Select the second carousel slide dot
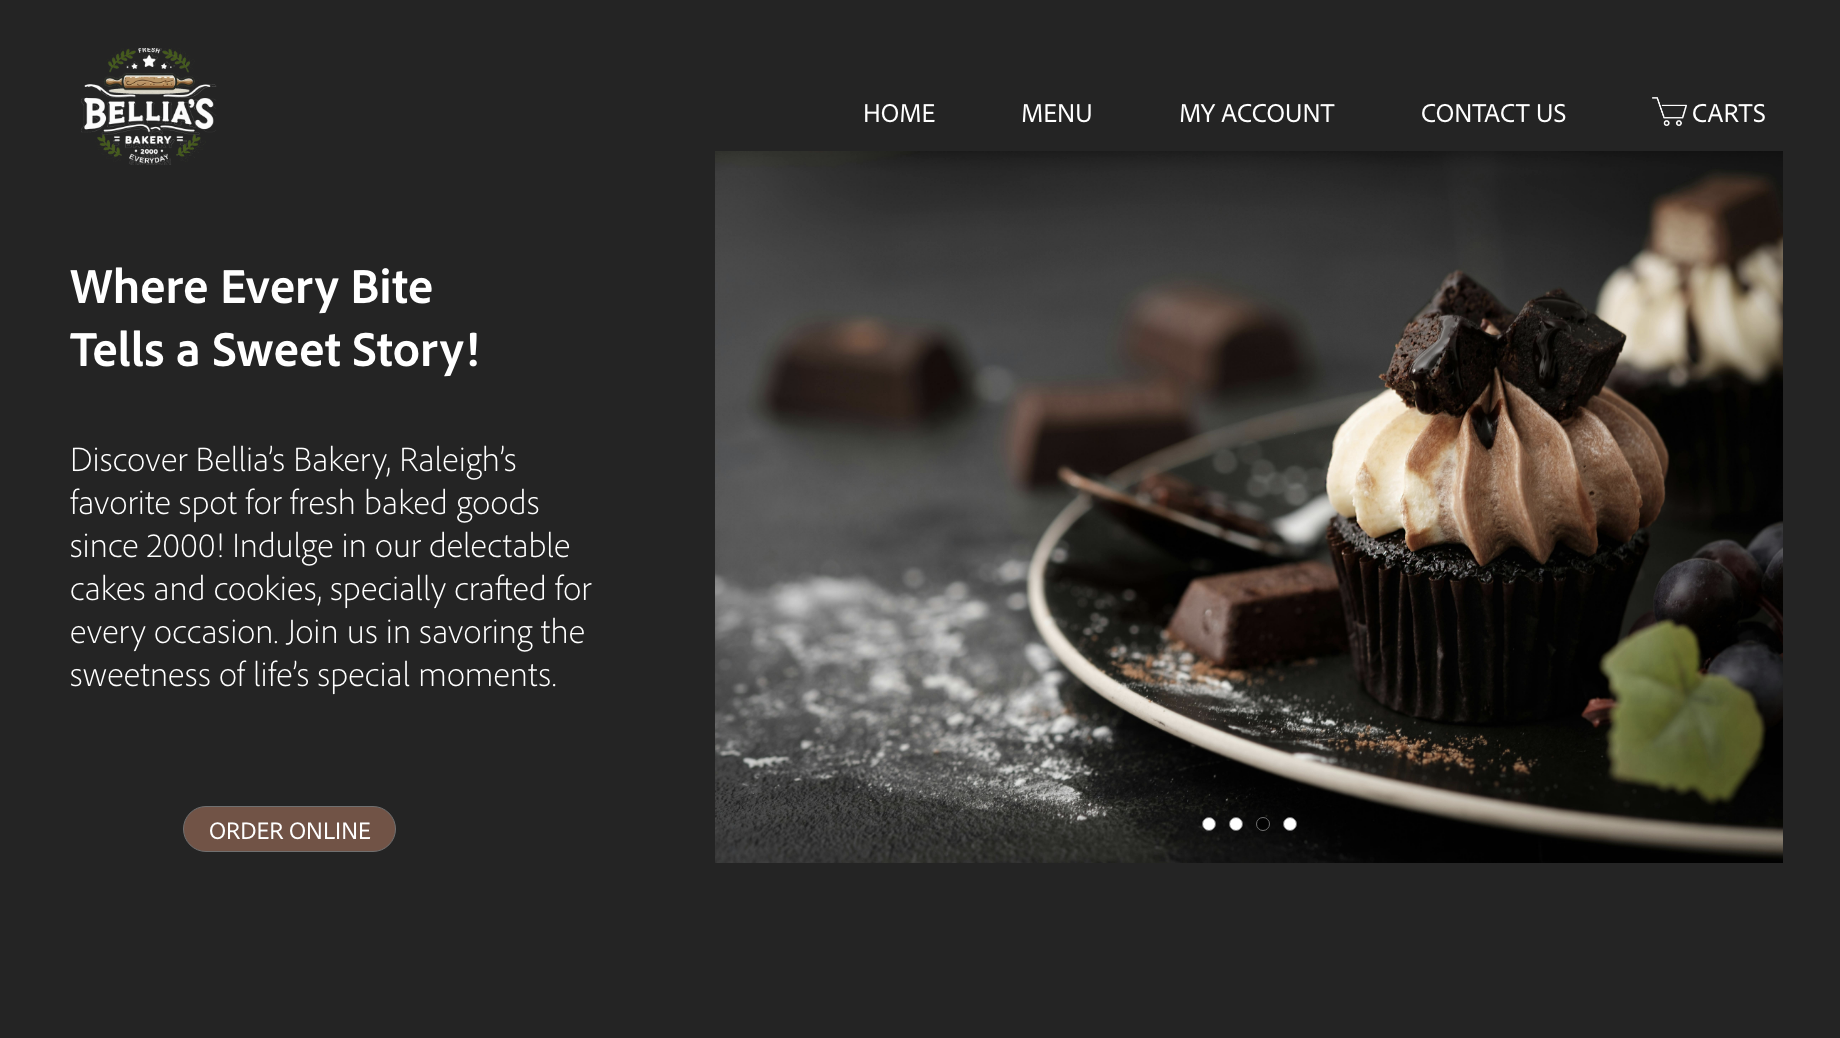 (x=1235, y=824)
